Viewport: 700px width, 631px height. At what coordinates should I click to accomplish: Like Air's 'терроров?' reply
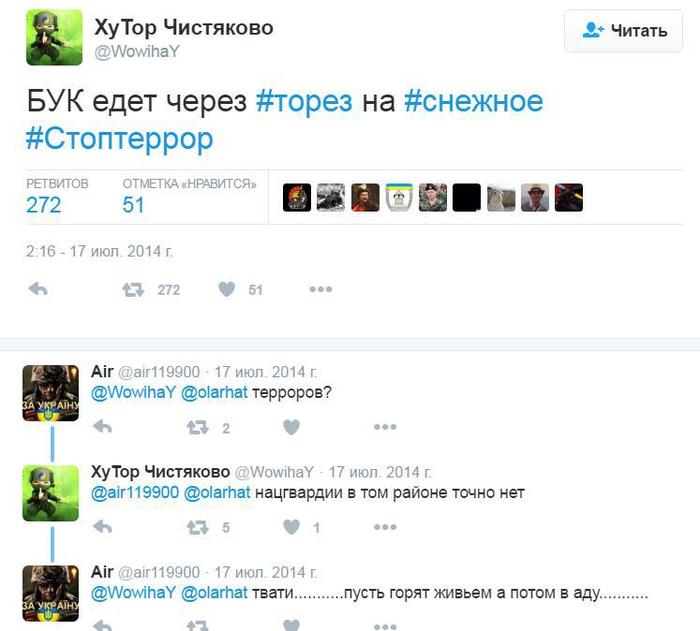click(291, 427)
